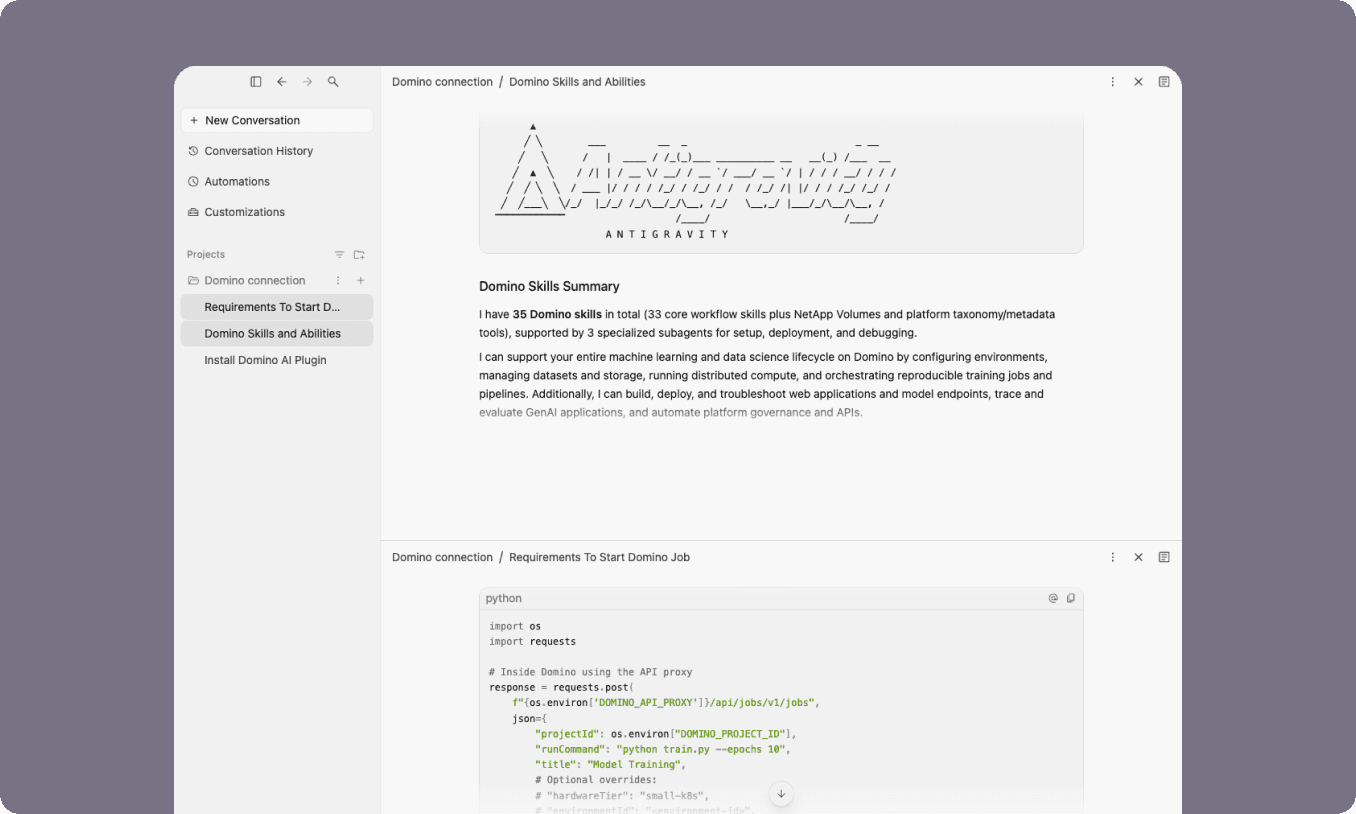The height and width of the screenshot is (814, 1356).
Task: Copy the python code block
Action: pos(1071,598)
